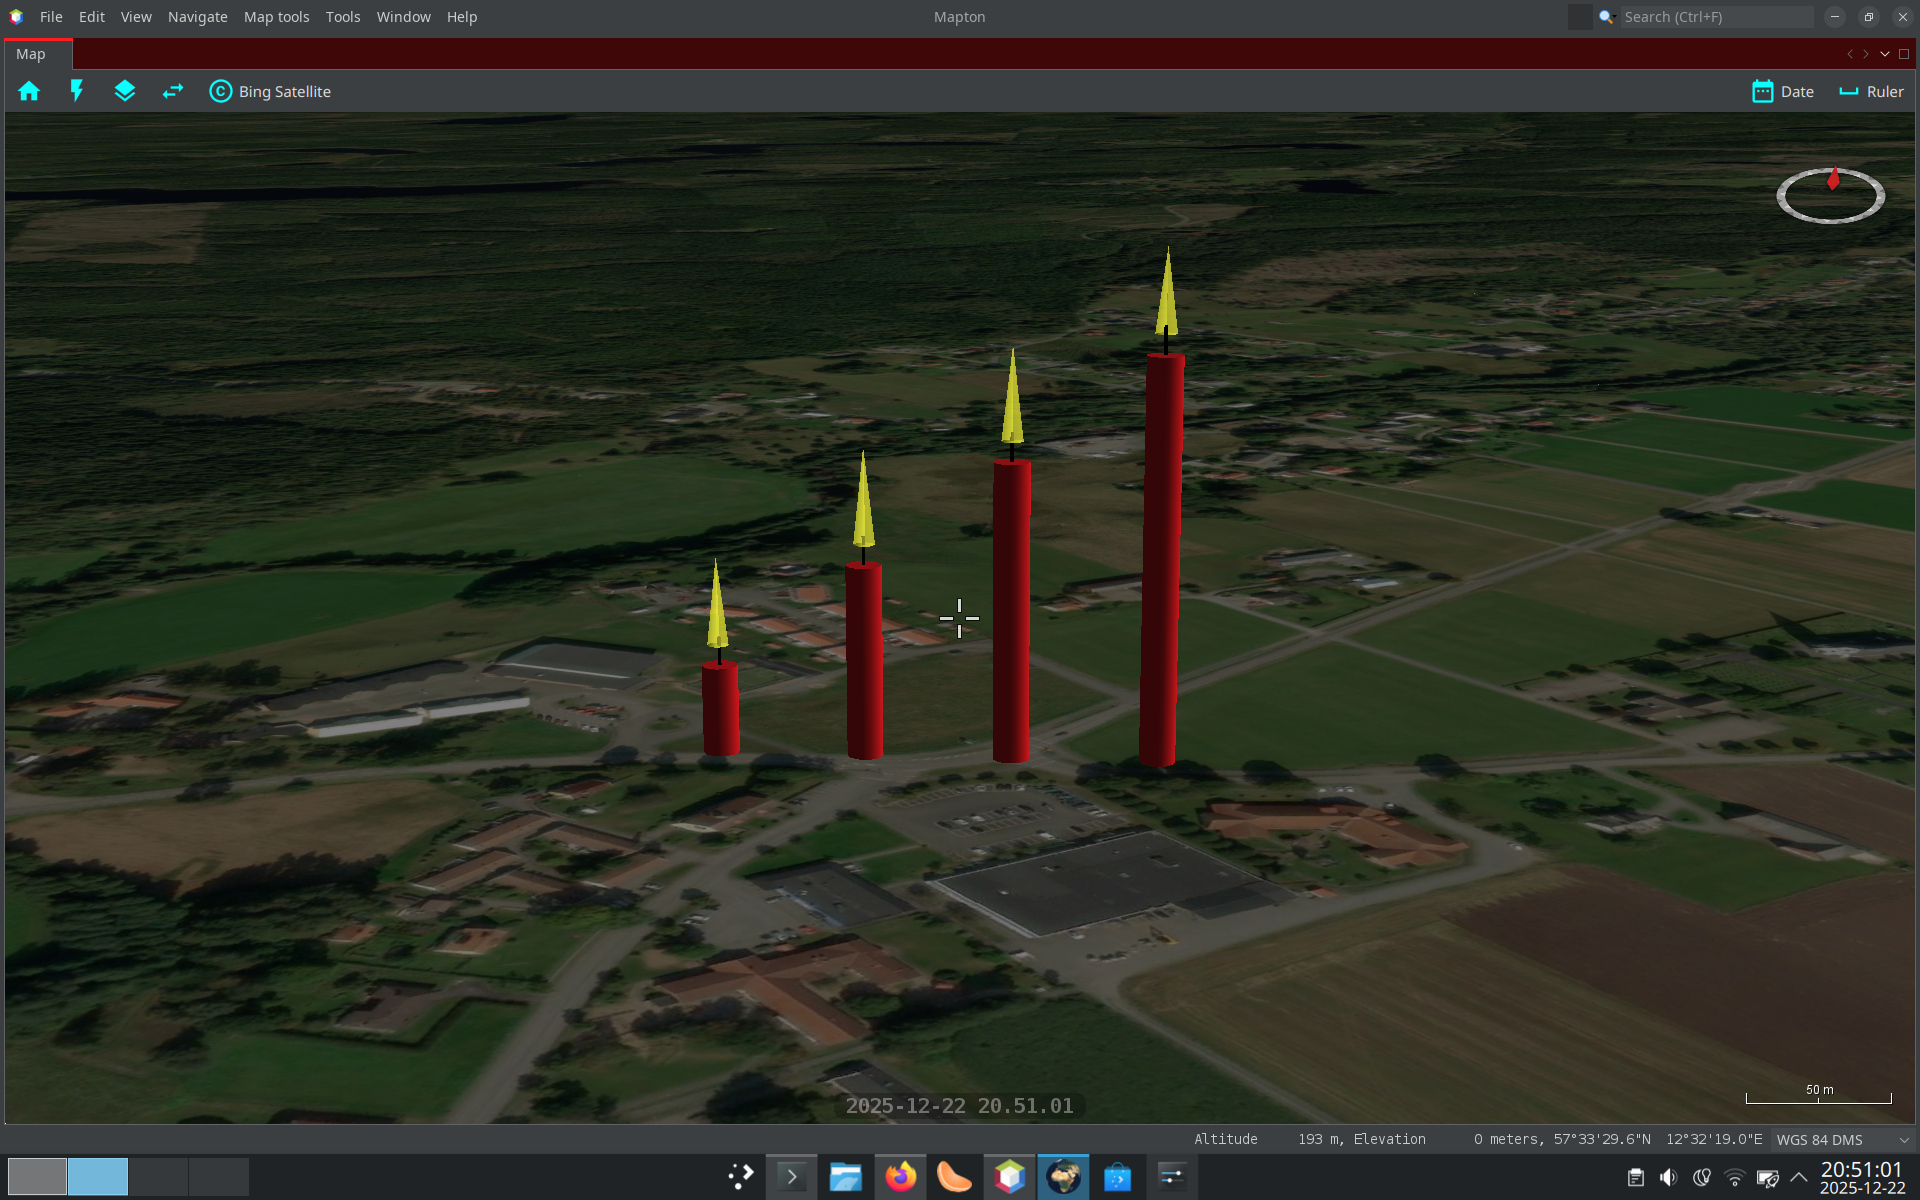Click the Bing Satellite label
Viewport: 1920px width, 1200px height.
coord(285,91)
